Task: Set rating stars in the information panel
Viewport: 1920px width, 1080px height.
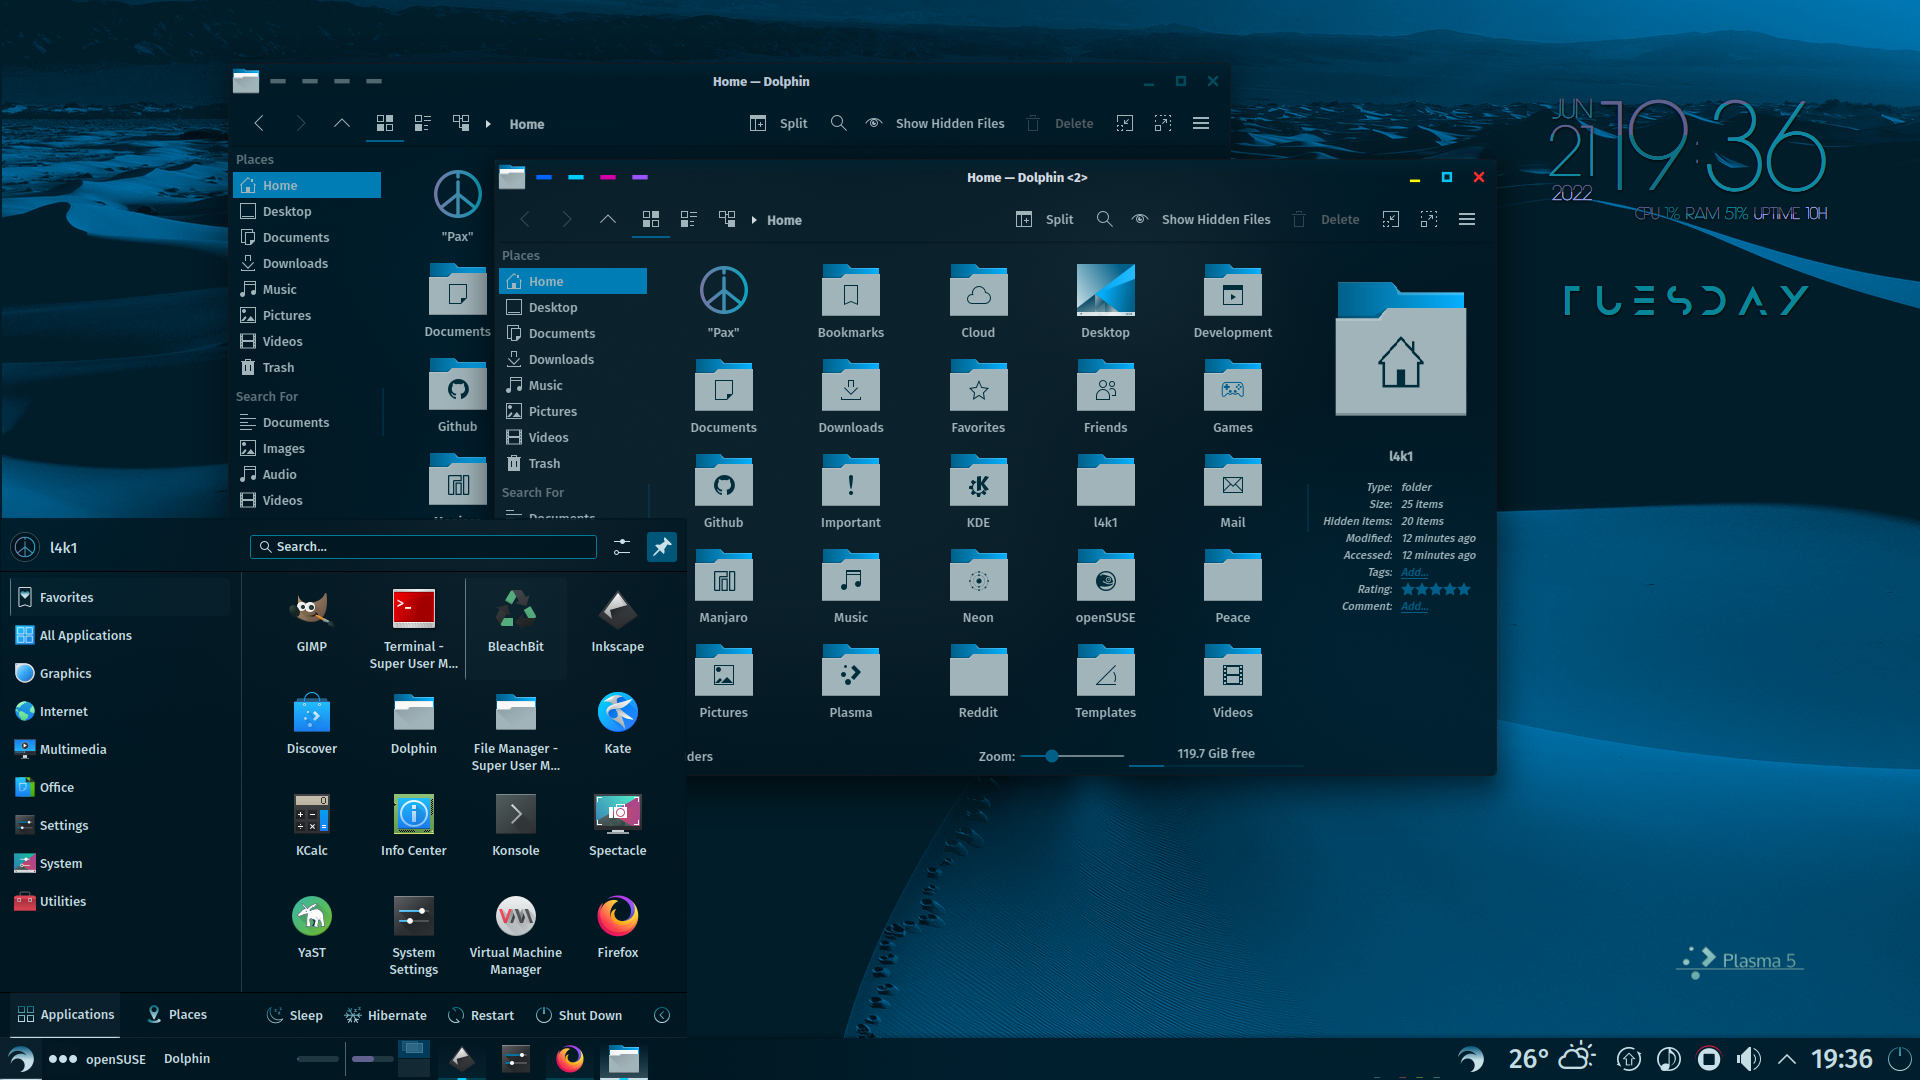Action: tap(1436, 589)
